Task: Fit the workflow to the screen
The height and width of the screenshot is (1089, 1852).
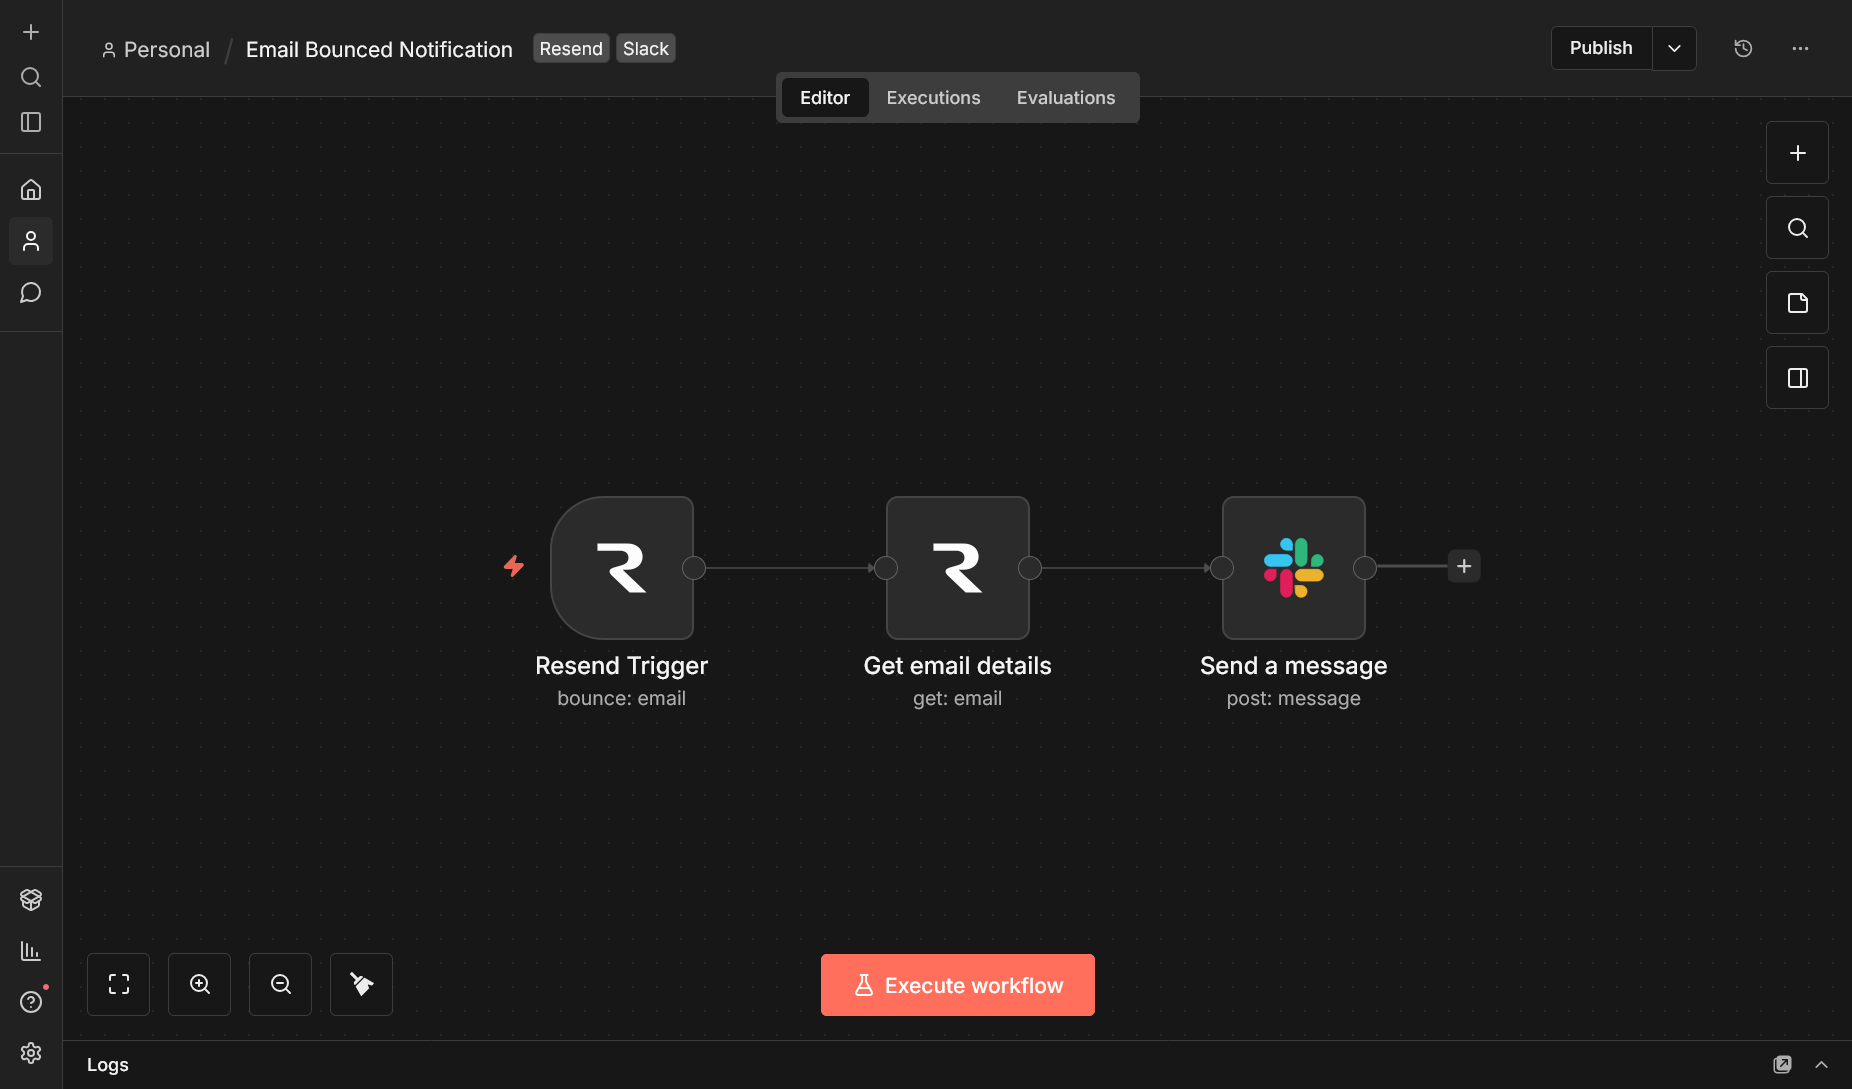Action: (x=118, y=984)
